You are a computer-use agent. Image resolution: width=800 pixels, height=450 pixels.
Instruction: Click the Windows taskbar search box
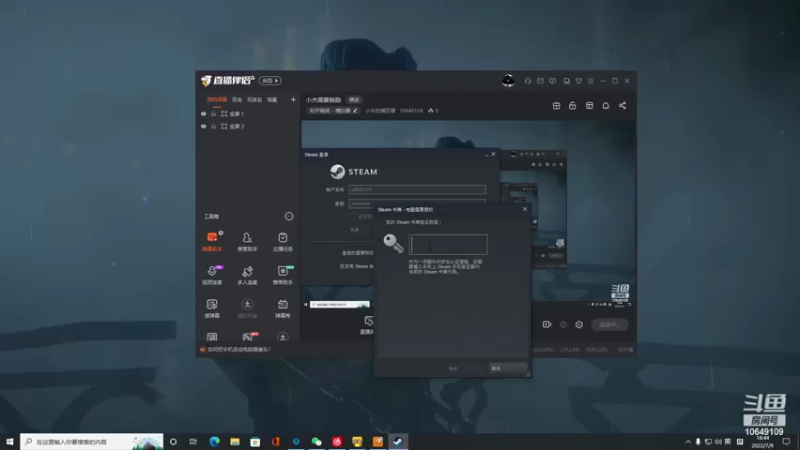point(92,441)
